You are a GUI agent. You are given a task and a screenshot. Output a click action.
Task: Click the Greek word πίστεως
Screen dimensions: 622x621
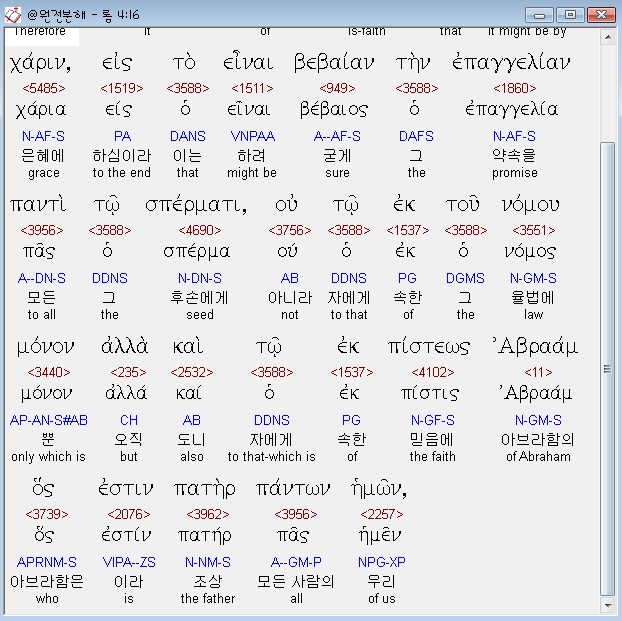point(429,347)
